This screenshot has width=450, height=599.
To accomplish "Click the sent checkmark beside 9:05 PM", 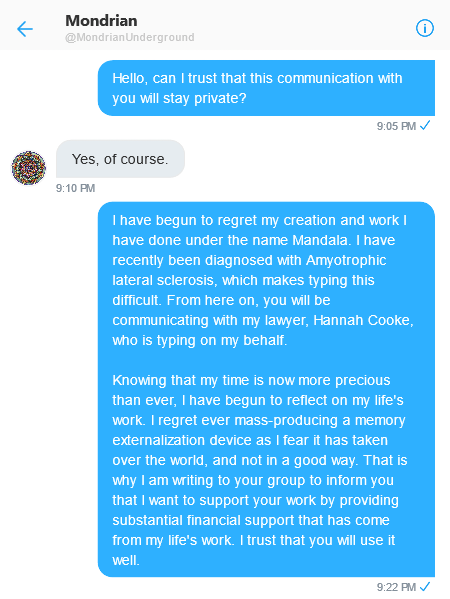I will [x=425, y=125].
